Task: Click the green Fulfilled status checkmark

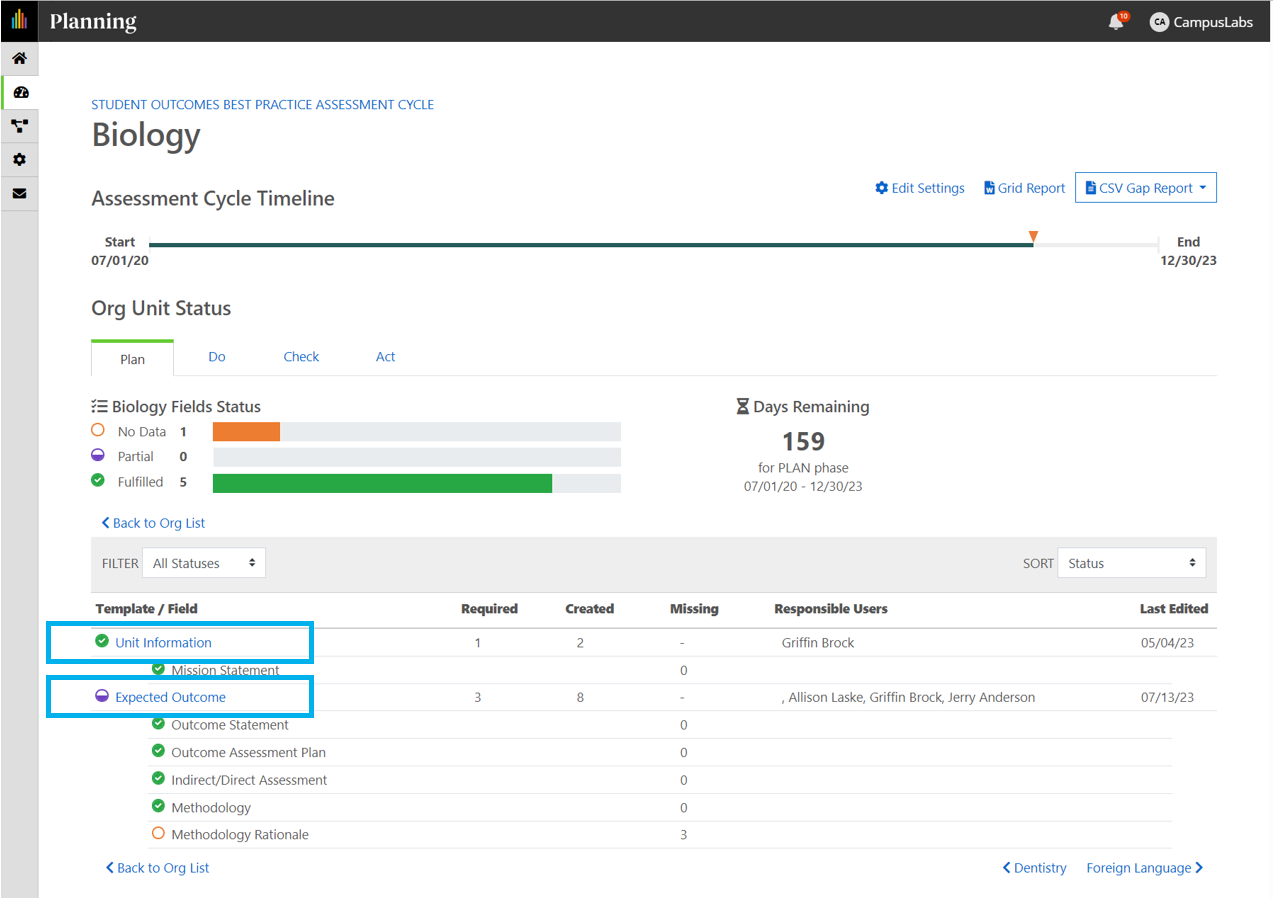Action: (x=98, y=481)
